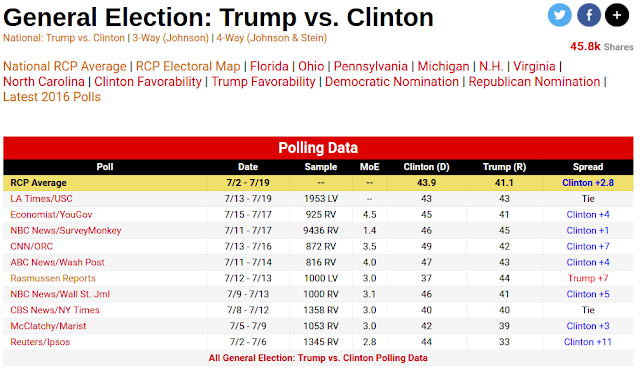Open the 3-Way (Johnson) polling link
This screenshot has height=372, width=640.
tap(170, 38)
